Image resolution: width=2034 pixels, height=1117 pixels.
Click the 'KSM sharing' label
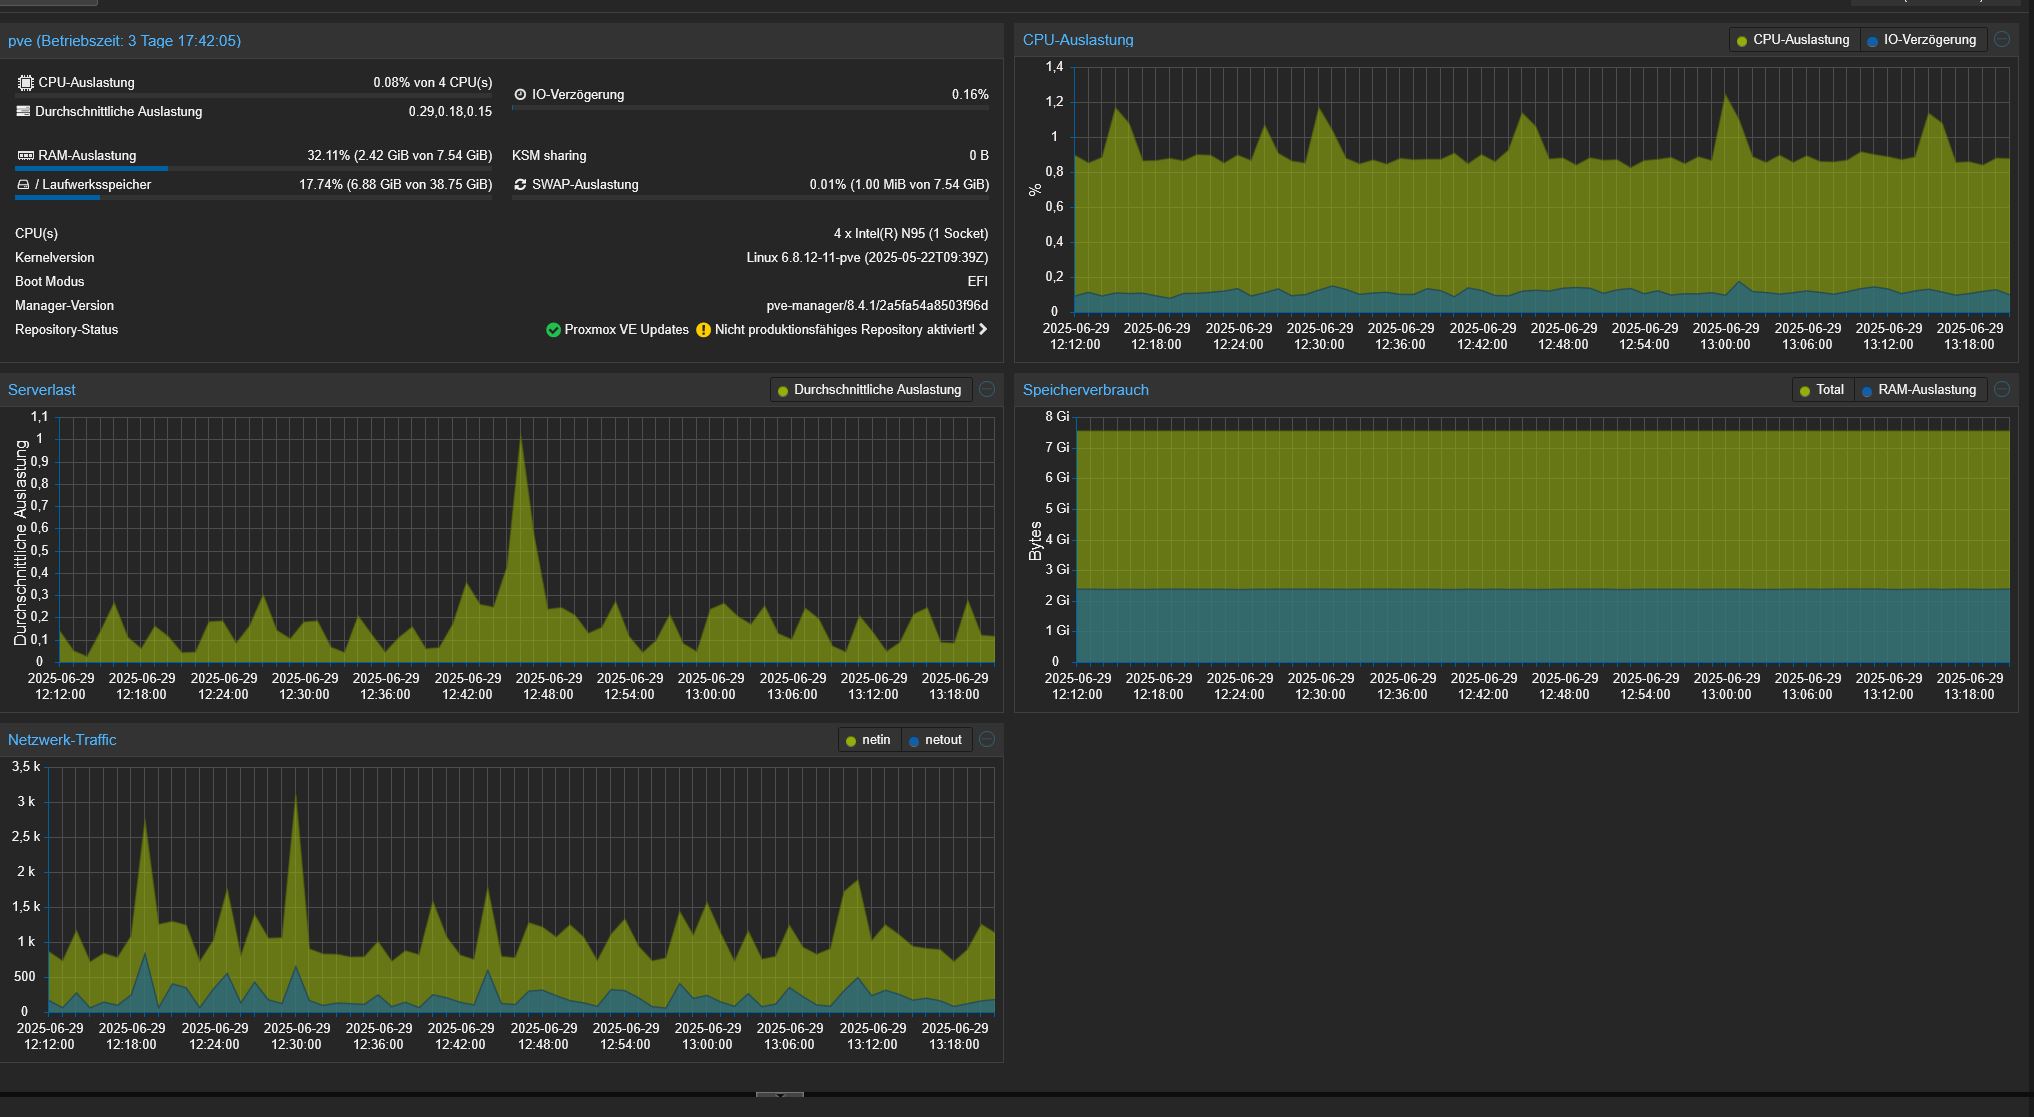(x=549, y=156)
